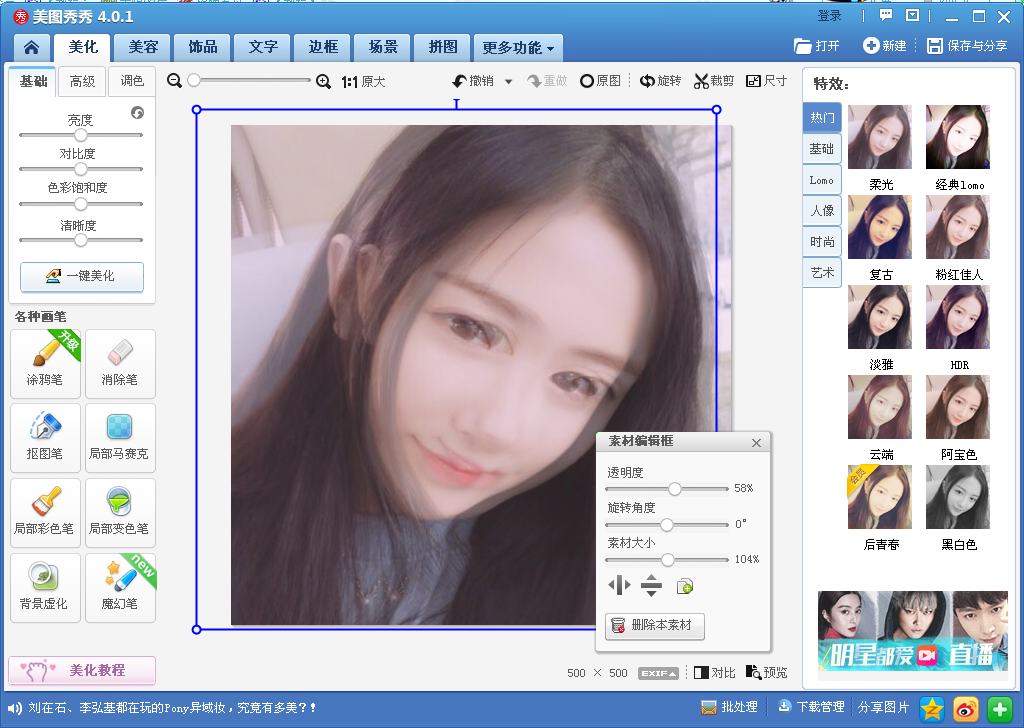
Task: Click the 旋转 rotate tool
Action: 660,81
